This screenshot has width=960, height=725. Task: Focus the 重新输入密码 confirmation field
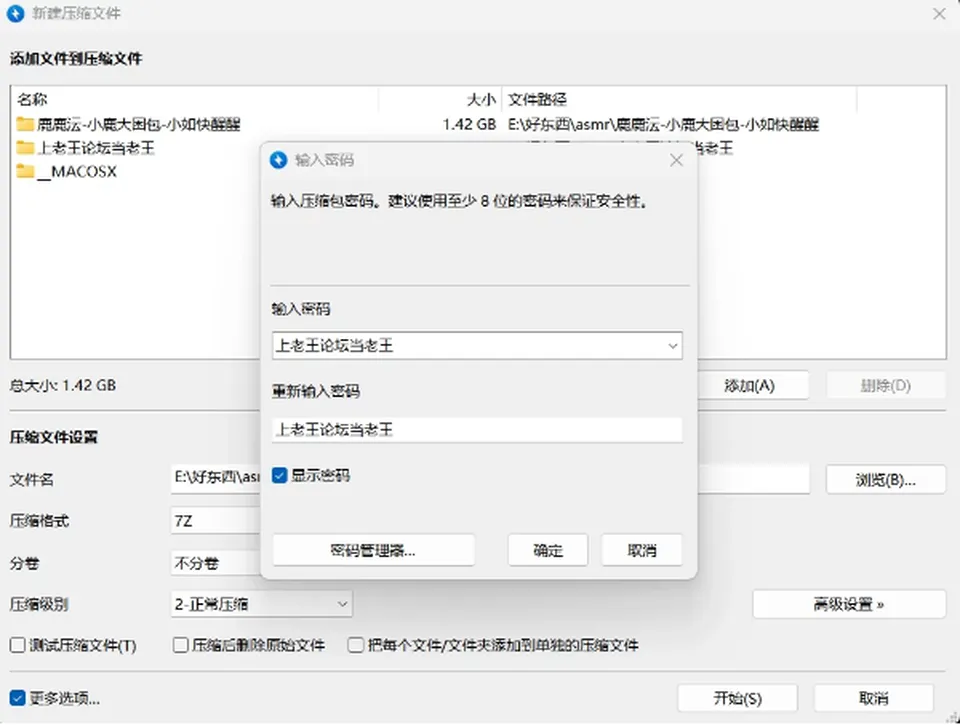(478, 429)
